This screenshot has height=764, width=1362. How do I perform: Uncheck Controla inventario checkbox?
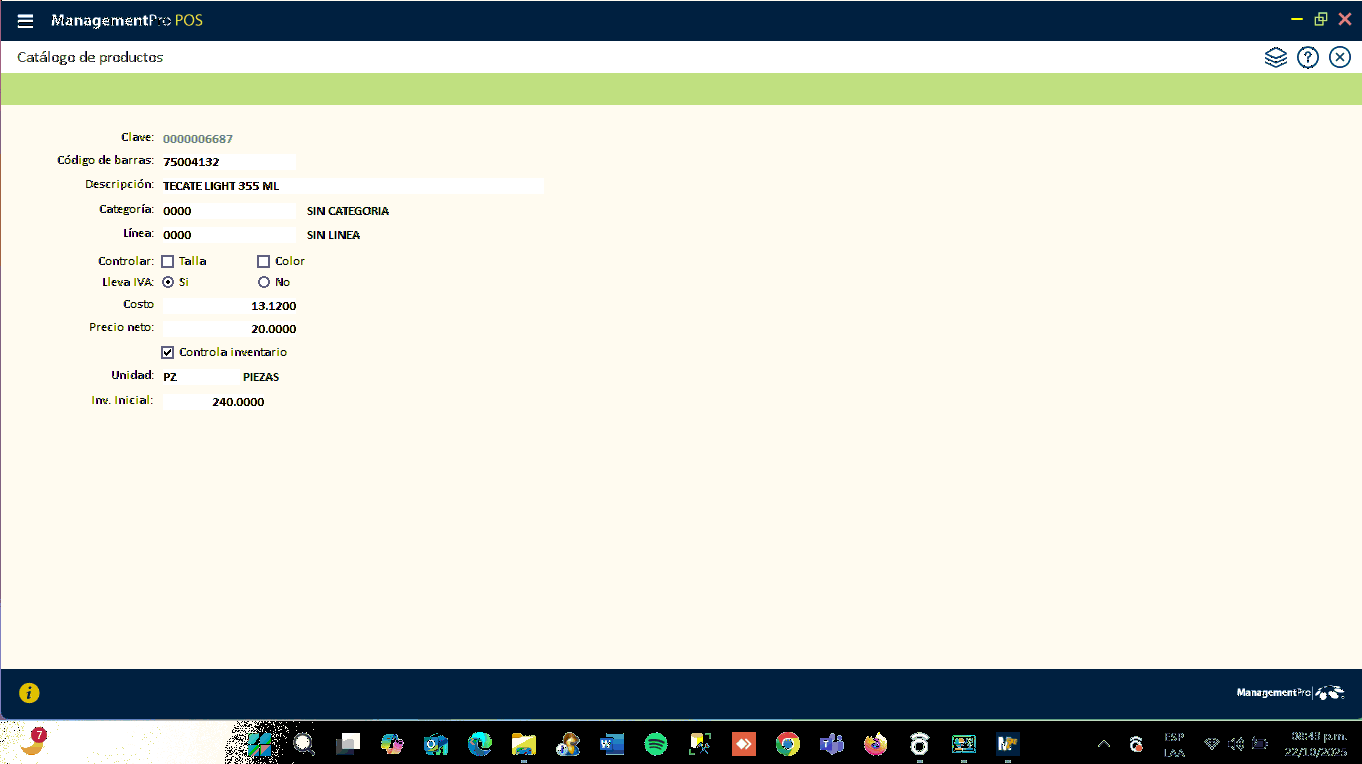(x=168, y=352)
